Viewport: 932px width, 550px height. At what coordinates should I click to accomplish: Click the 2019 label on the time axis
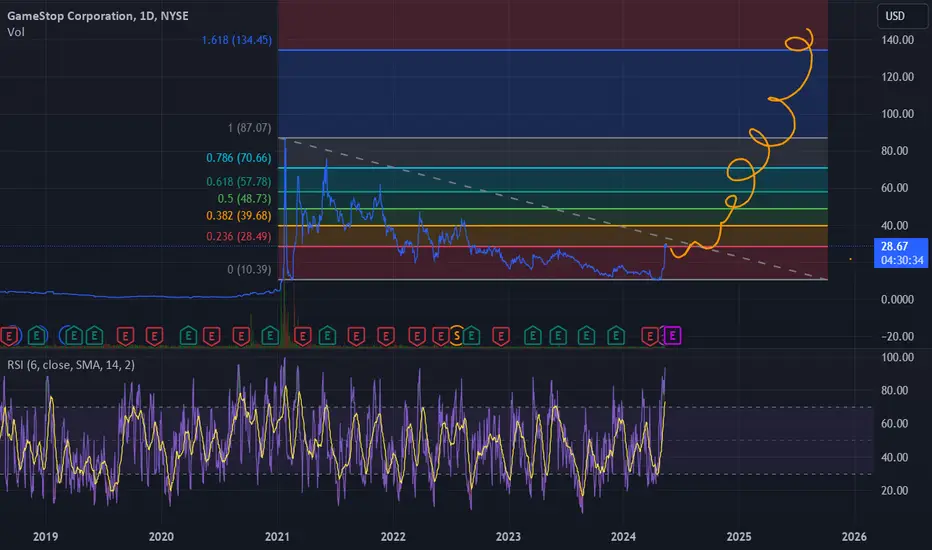[46, 536]
